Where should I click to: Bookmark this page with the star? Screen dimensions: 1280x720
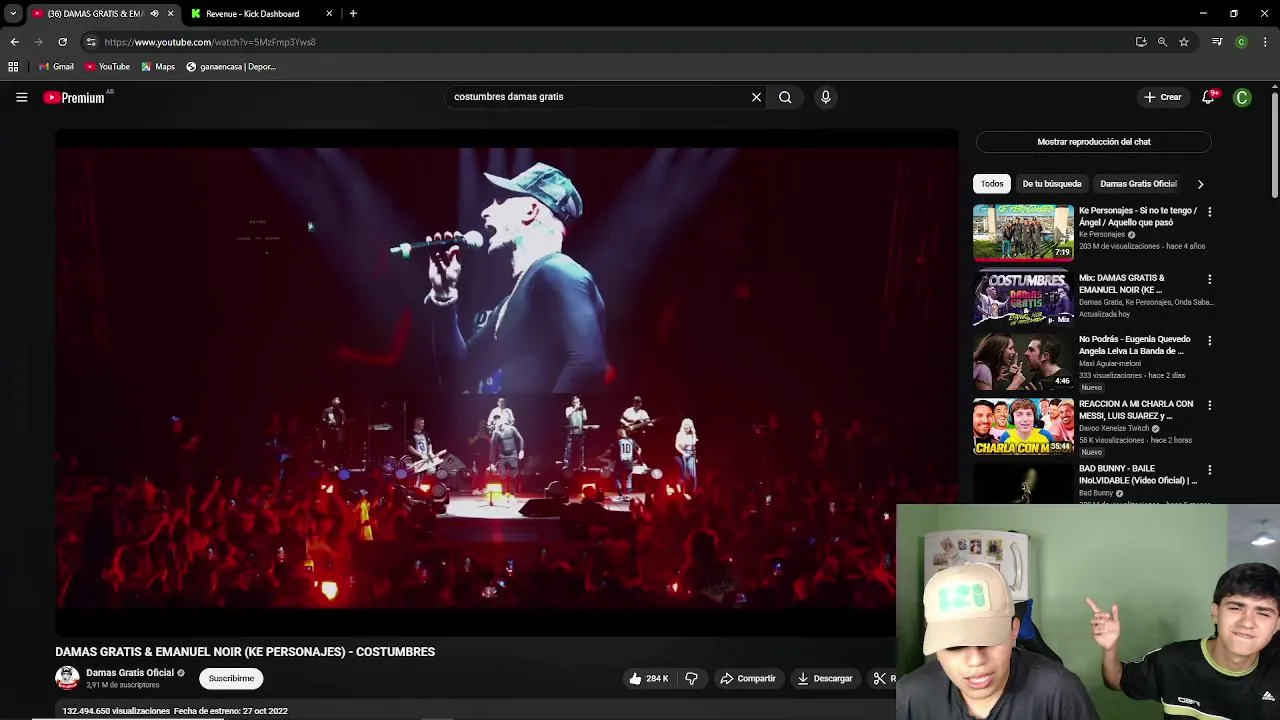point(1184,42)
